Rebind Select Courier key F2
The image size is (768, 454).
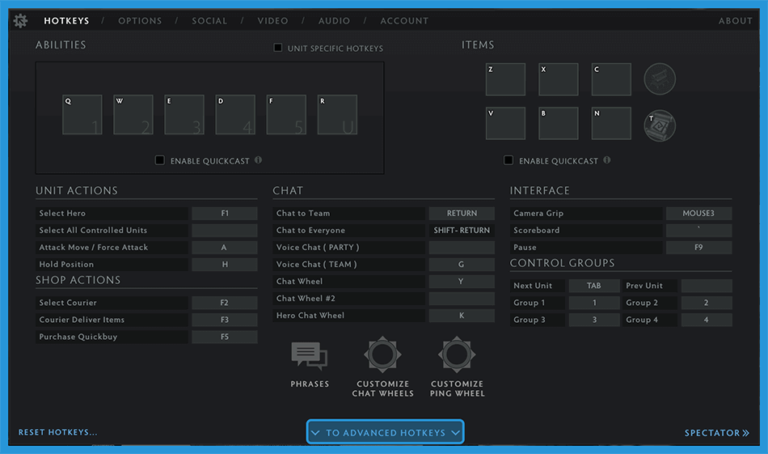pyautogui.click(x=224, y=303)
